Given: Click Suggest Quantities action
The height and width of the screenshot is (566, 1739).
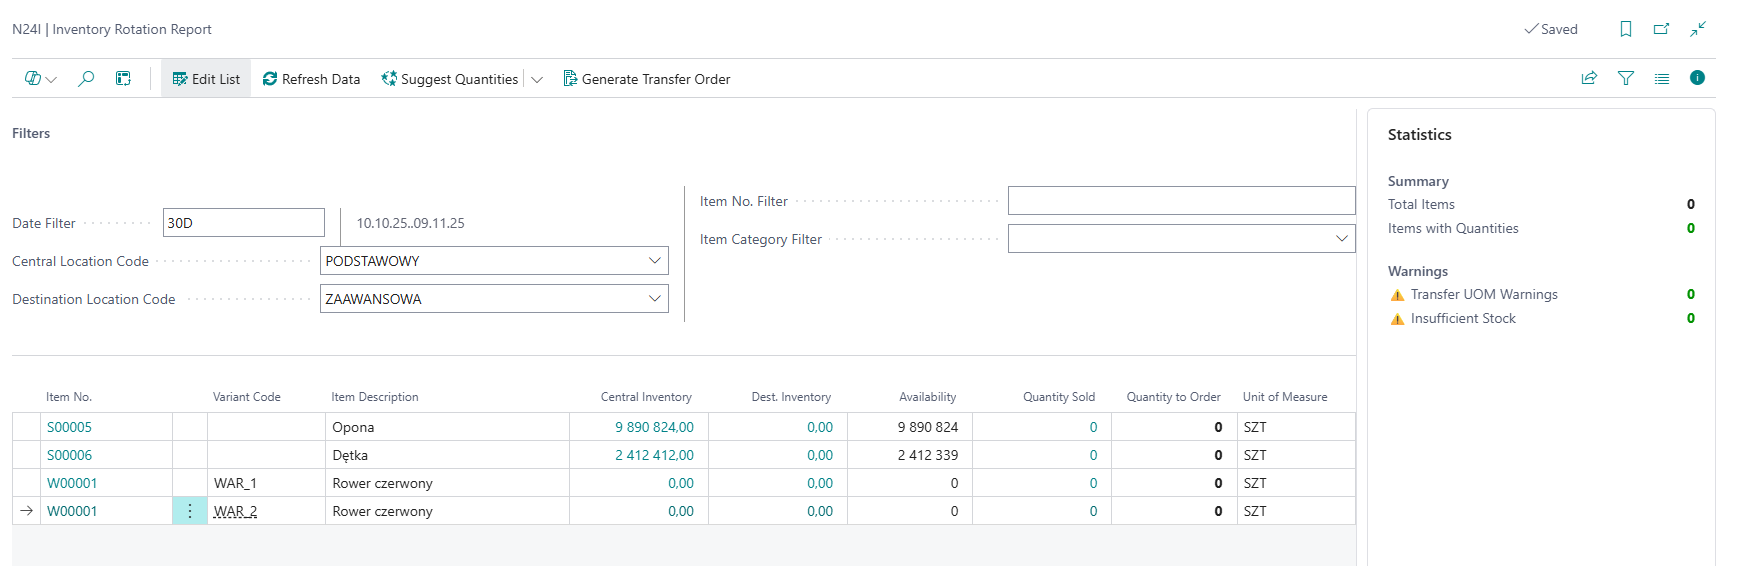Looking at the screenshot, I should pos(450,79).
